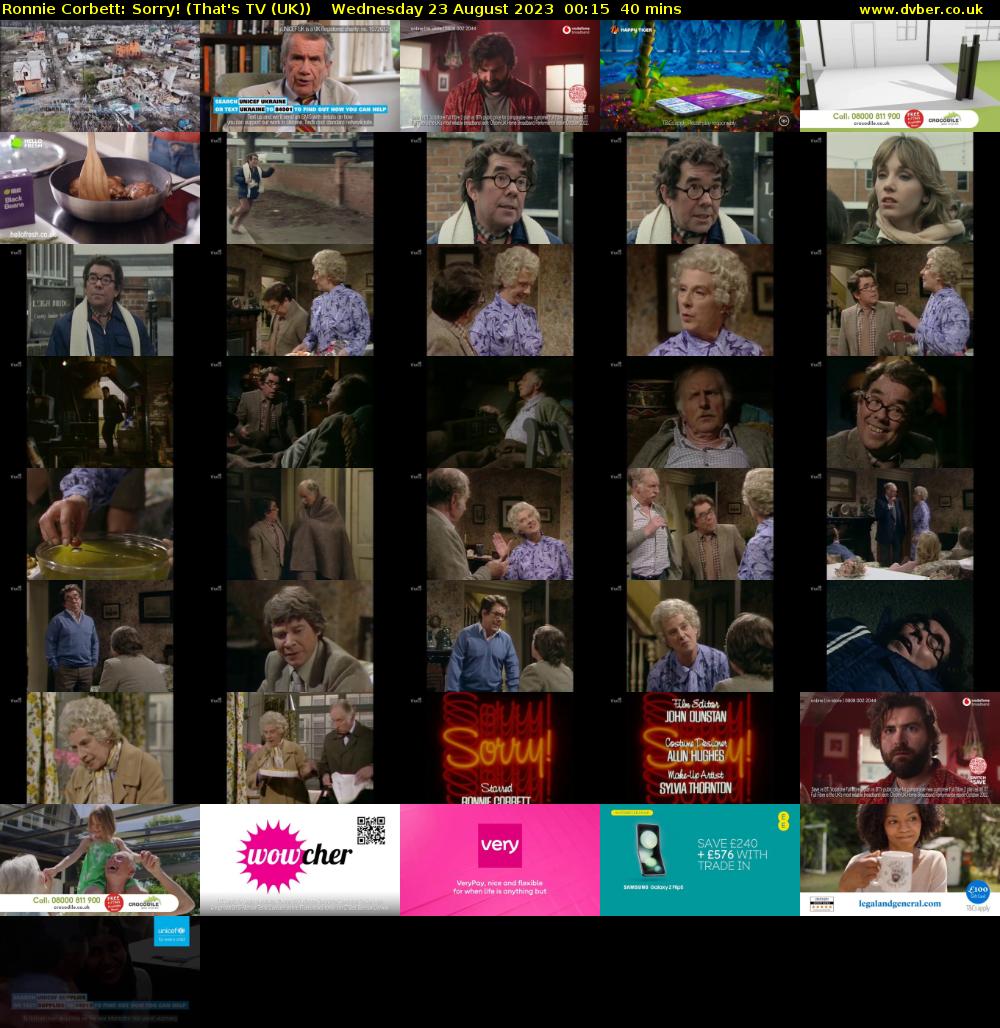The height and width of the screenshot is (1028, 1000).
Task: Select the duration '40 mins'
Action: 650,9
